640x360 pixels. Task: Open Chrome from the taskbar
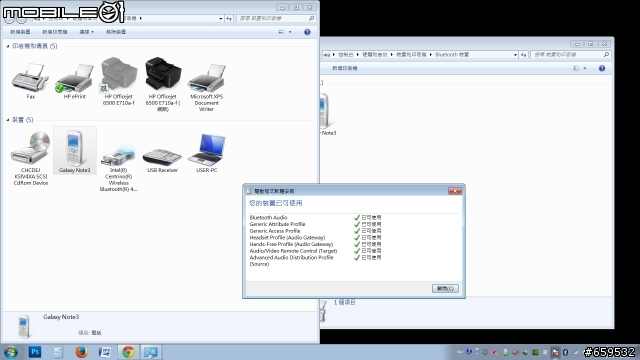(128, 351)
